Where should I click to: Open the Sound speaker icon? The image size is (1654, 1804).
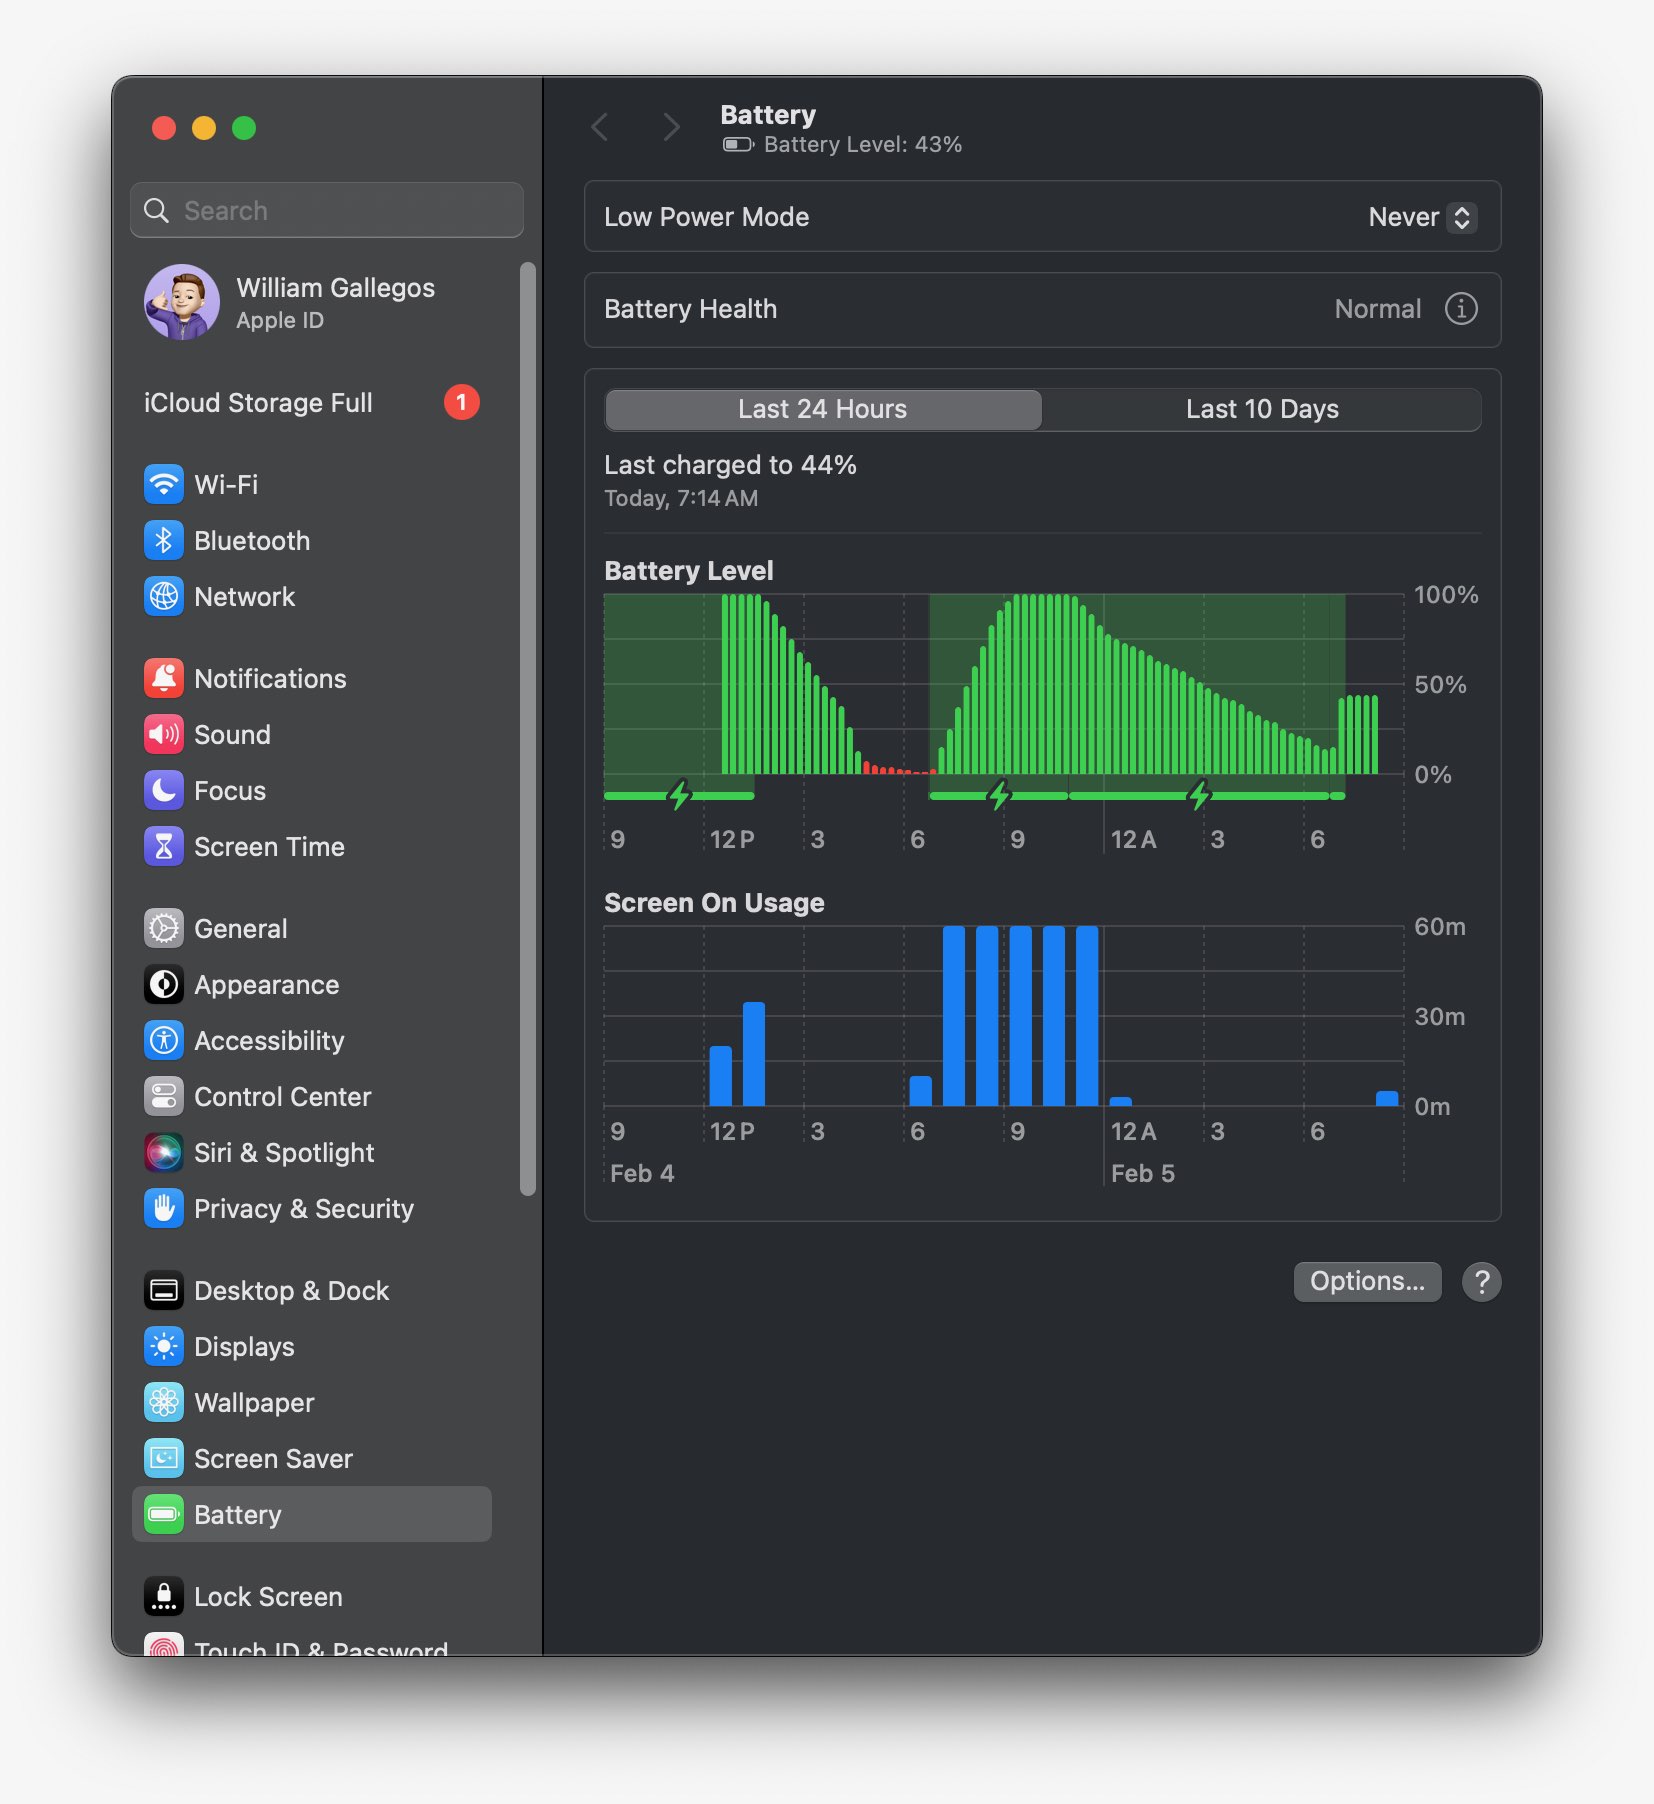164,735
